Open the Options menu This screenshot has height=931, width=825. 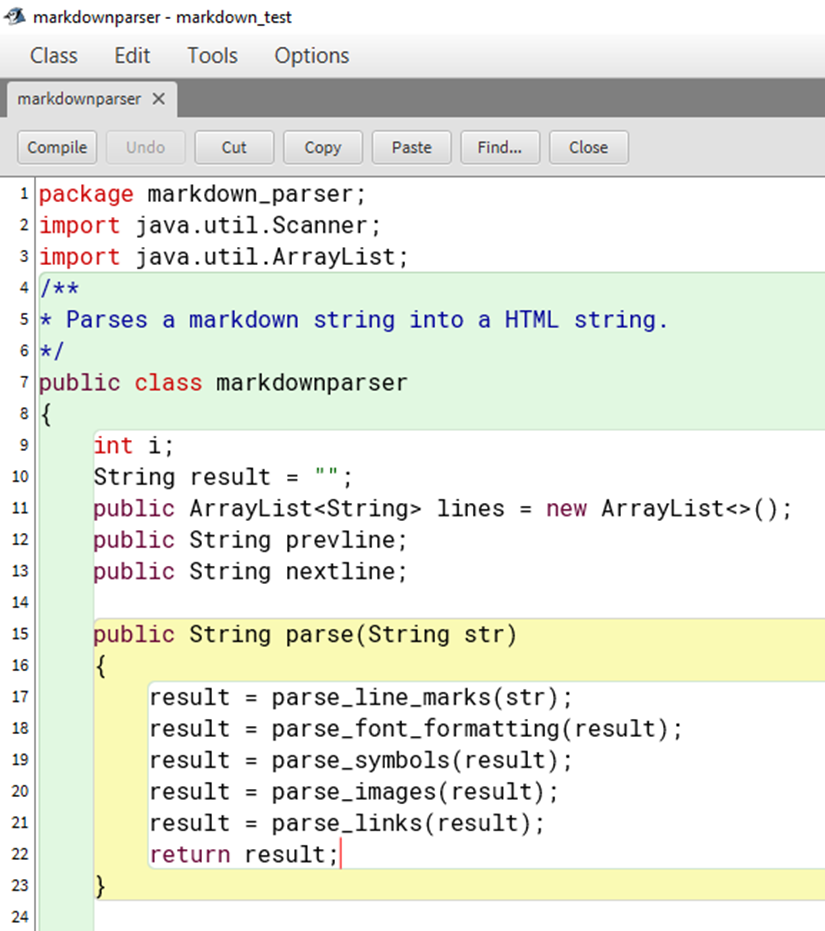pos(312,56)
